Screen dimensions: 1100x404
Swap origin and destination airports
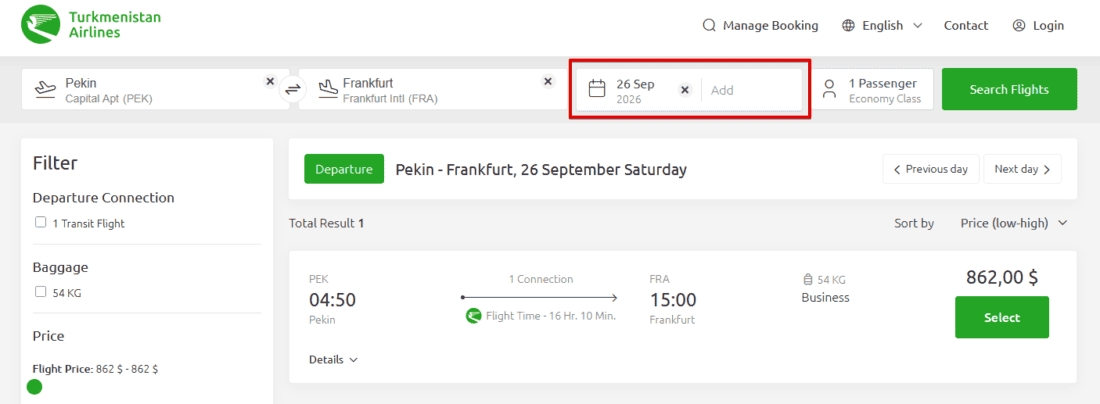[293, 89]
